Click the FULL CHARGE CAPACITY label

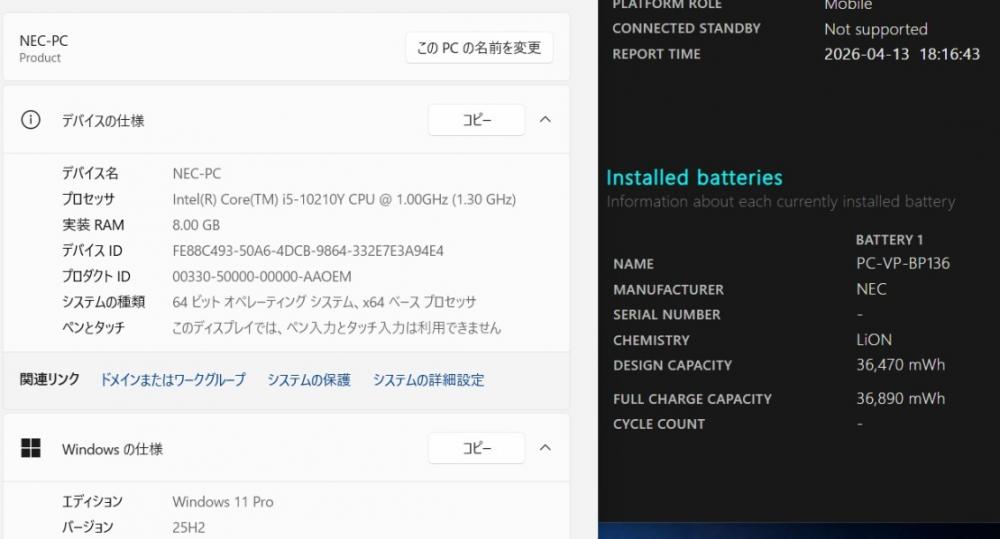(x=692, y=399)
